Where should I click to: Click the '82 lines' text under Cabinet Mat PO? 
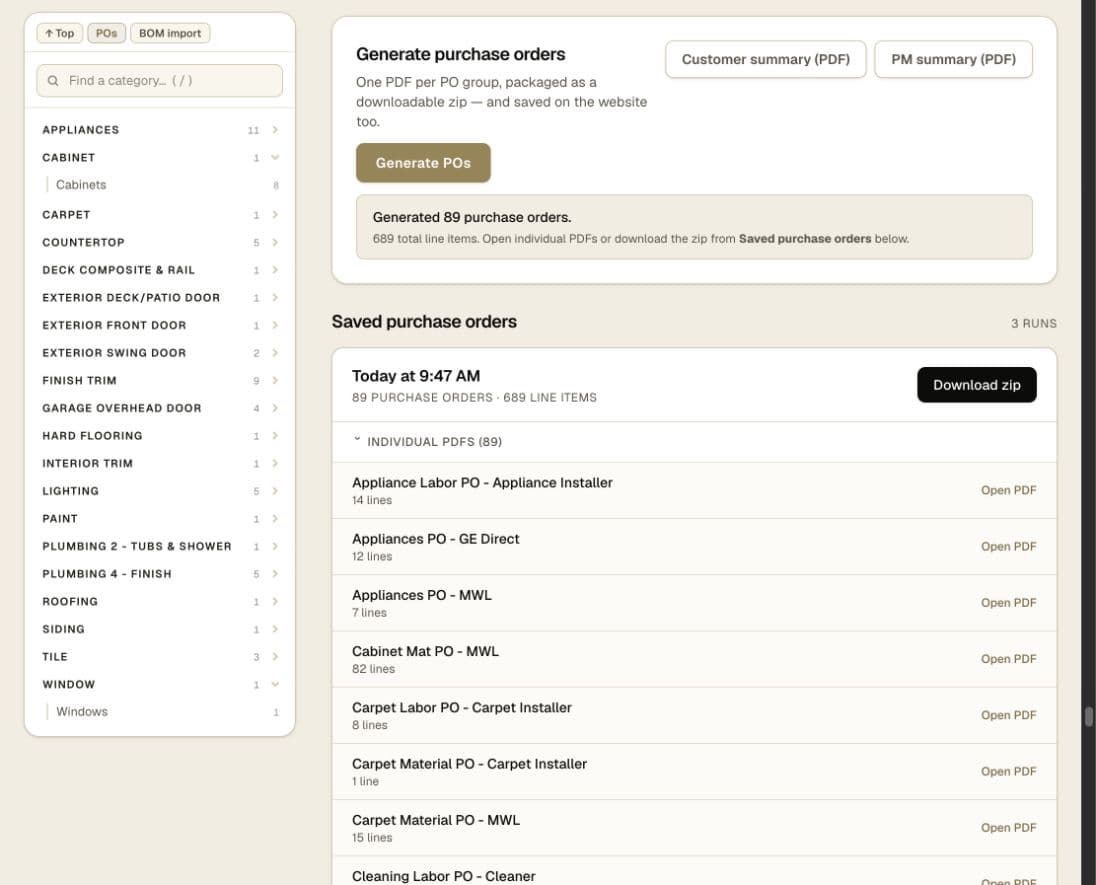click(373, 669)
